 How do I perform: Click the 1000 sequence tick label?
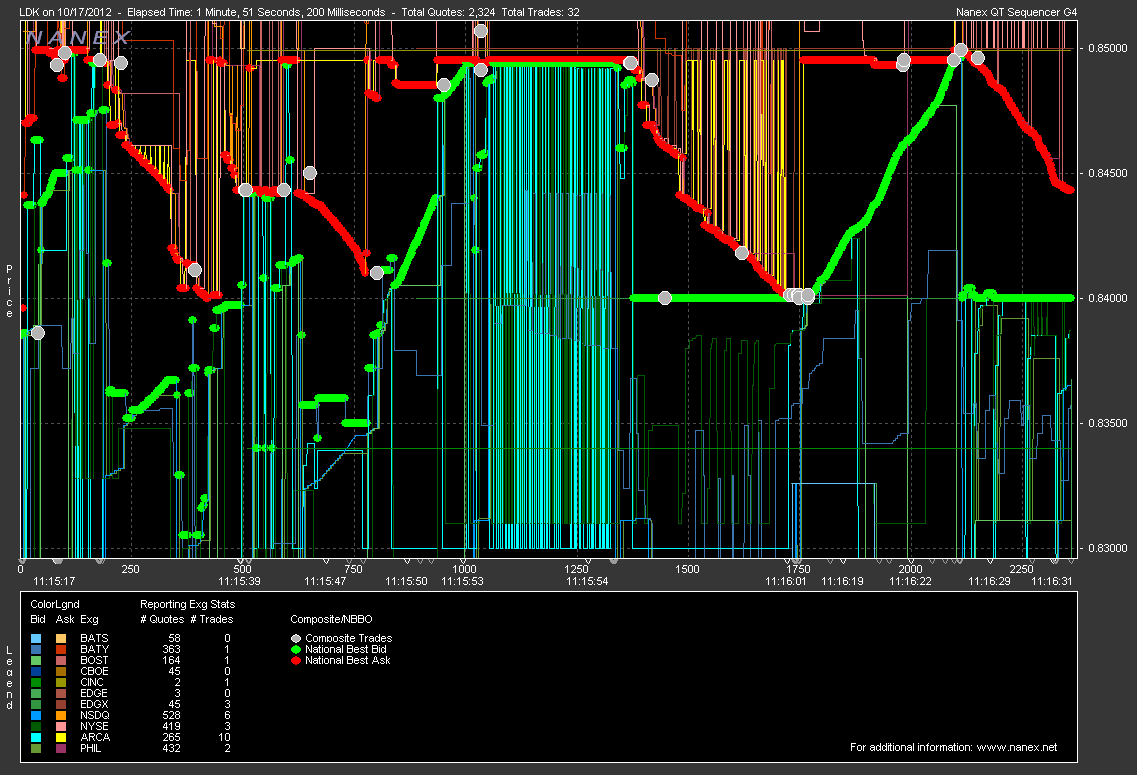464,569
